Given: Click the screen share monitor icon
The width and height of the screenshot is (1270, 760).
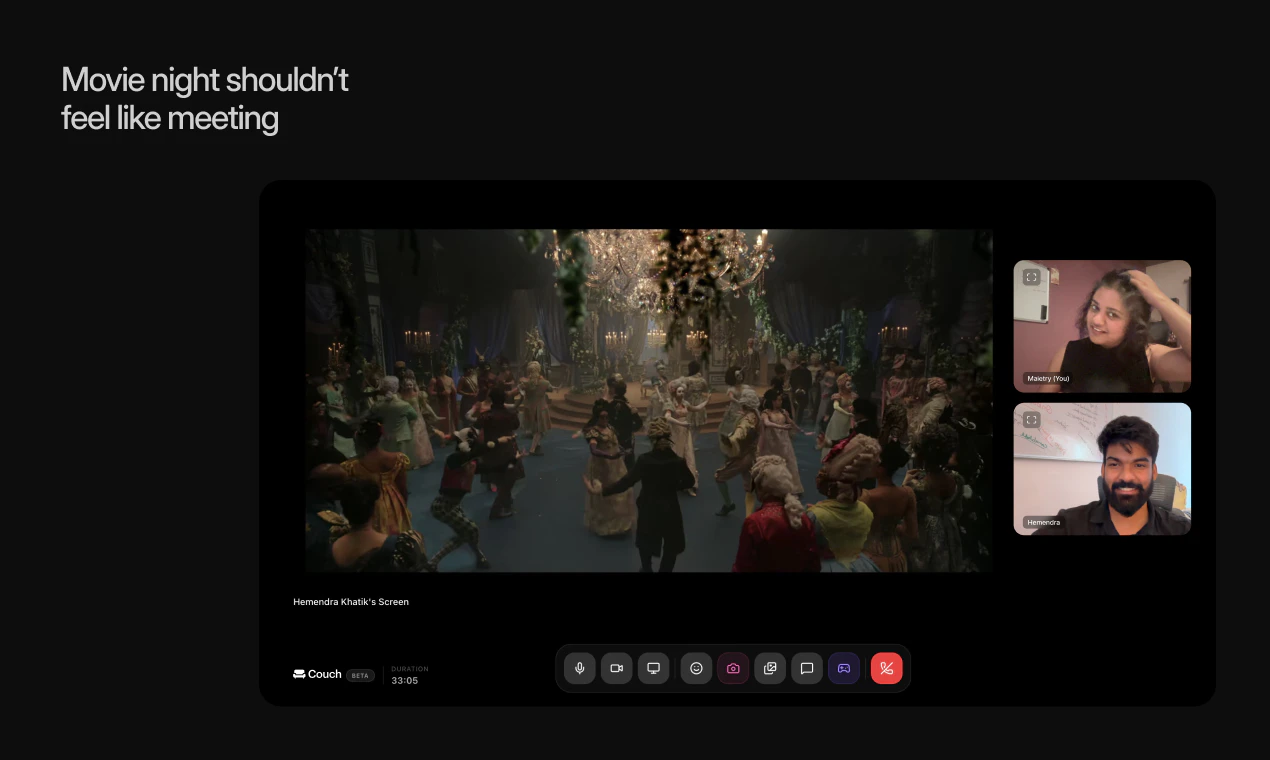Looking at the screenshot, I should coord(654,668).
